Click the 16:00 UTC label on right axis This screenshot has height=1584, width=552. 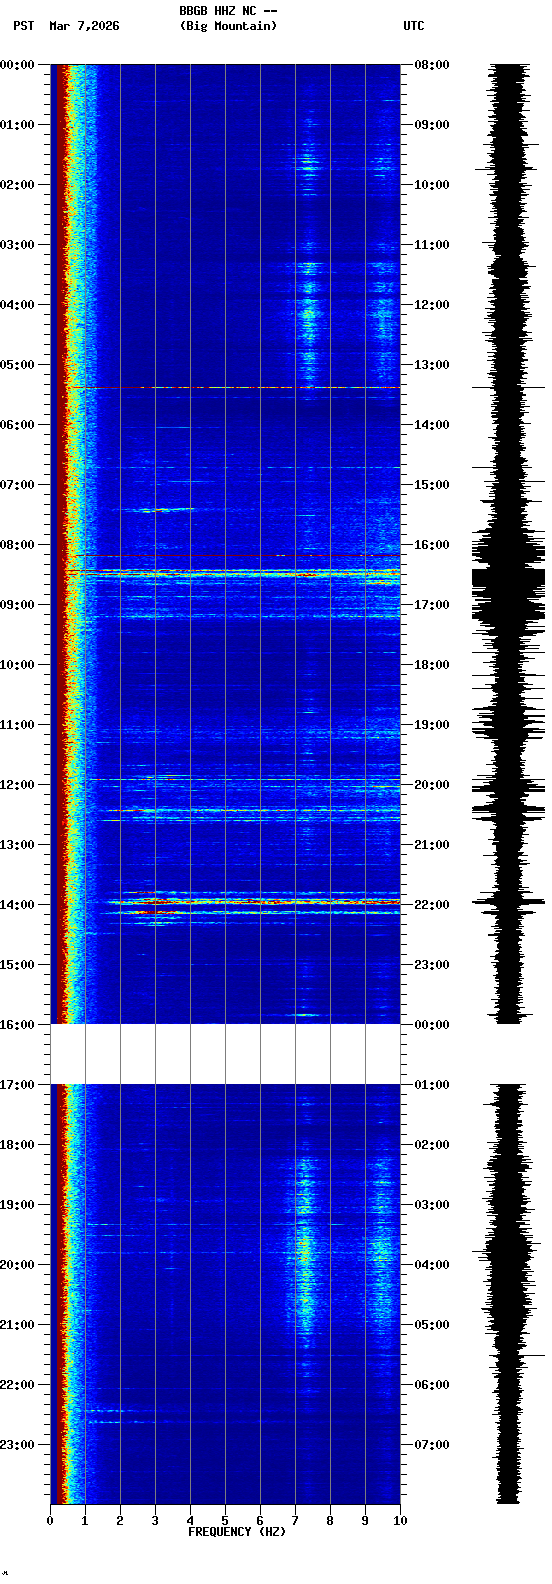[x=432, y=545]
